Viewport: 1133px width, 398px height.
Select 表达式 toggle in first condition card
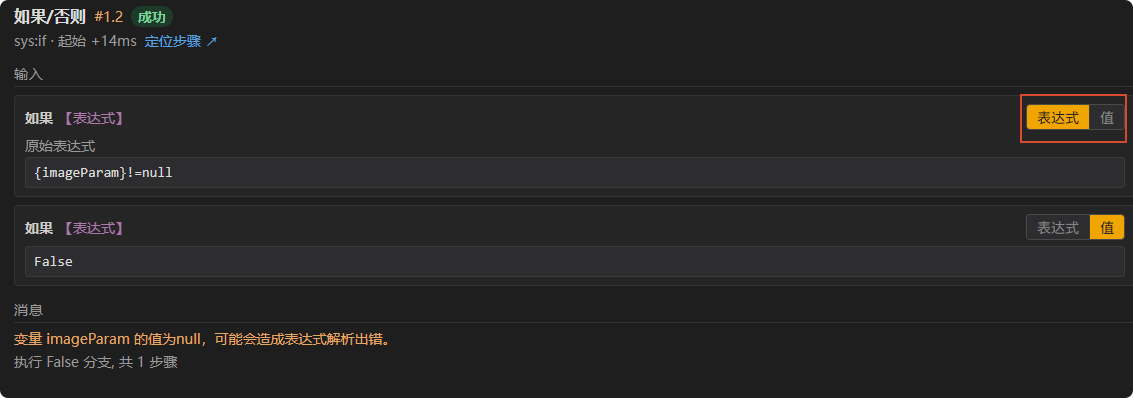click(x=1058, y=118)
